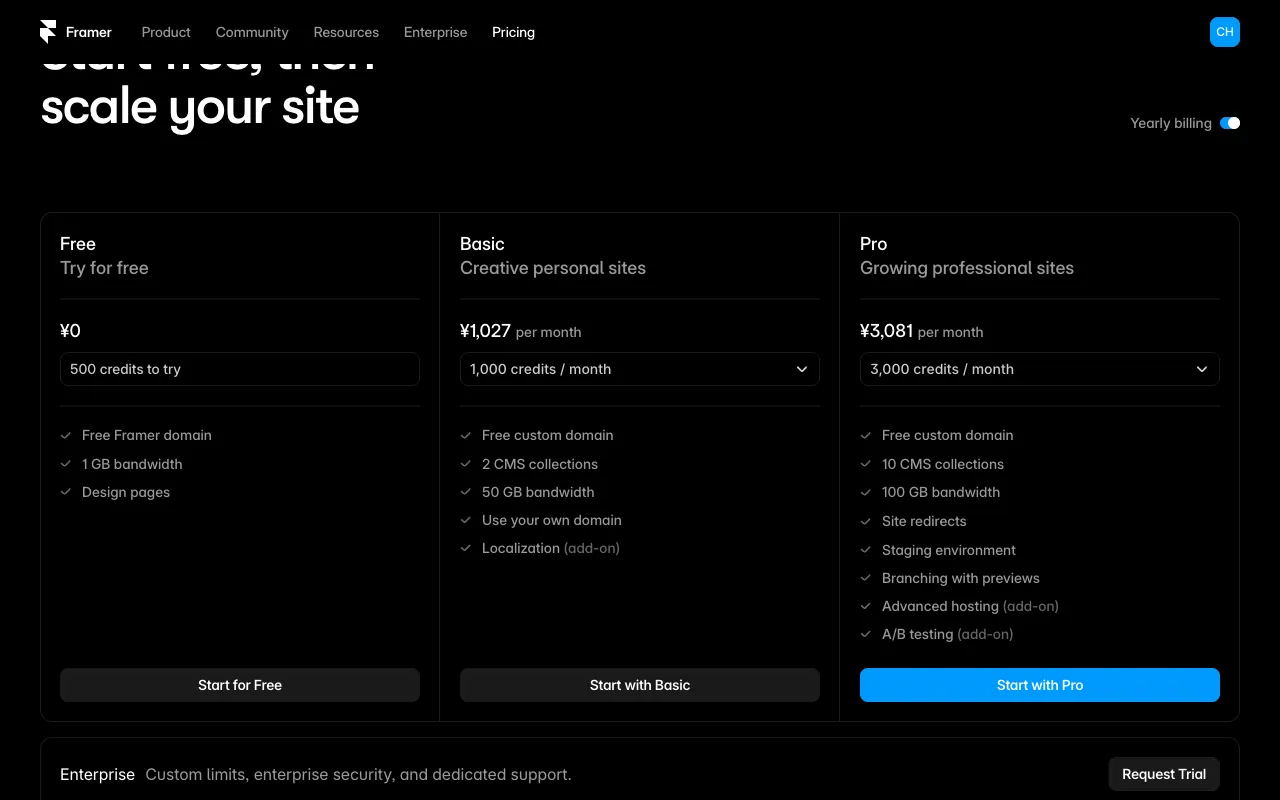Image resolution: width=1280 pixels, height=800 pixels.
Task: Click the Try for free subtitle
Action: pos(104,268)
